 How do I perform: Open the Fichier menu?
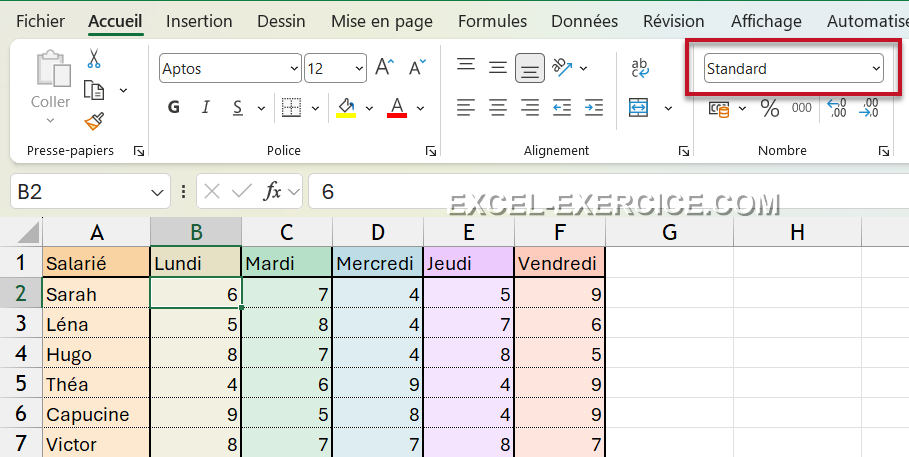pyautogui.click(x=40, y=21)
